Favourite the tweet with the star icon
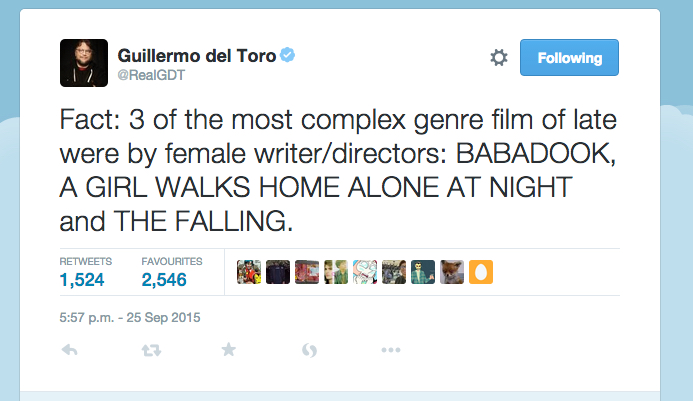The height and width of the screenshot is (401, 693). 228,349
